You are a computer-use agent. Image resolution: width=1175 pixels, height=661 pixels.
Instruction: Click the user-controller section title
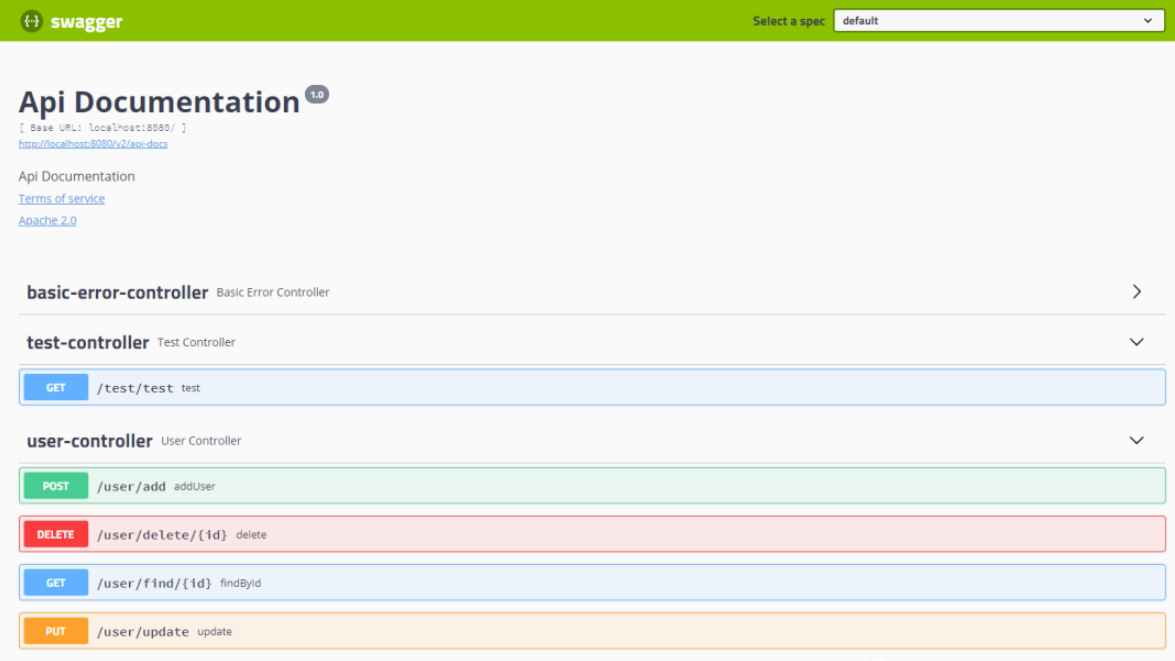coord(90,441)
